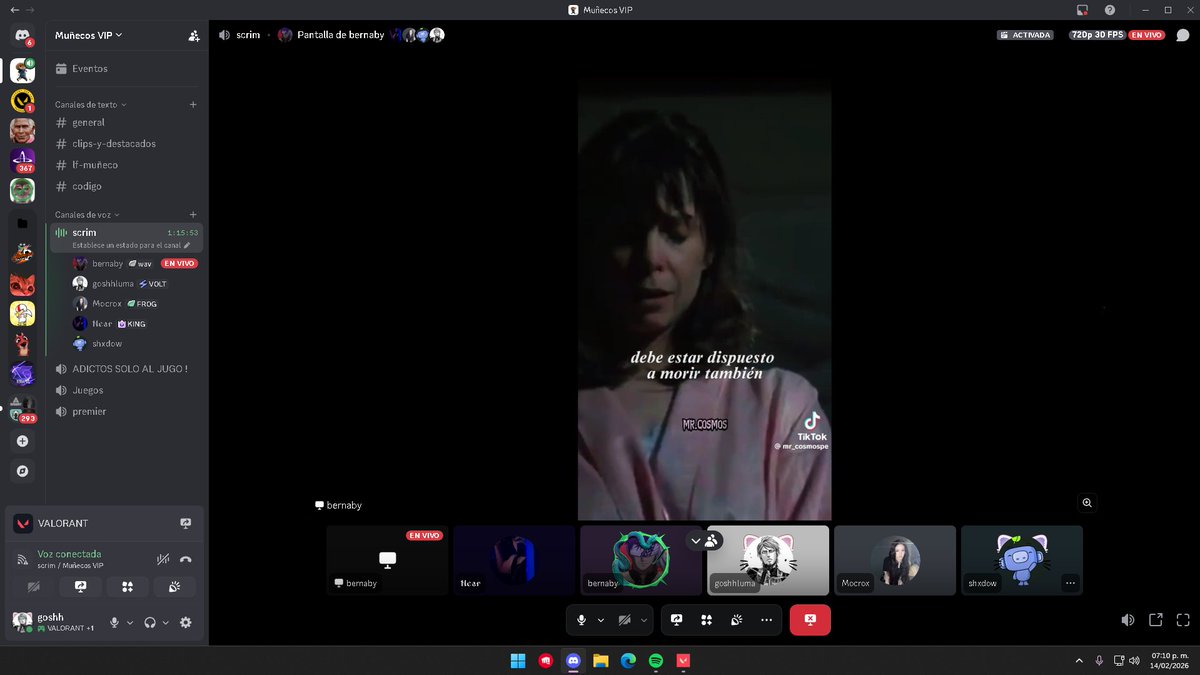Screen dimensions: 1200x675
Task: Create text channel with plus next to Canales de texto
Action: pos(193,104)
